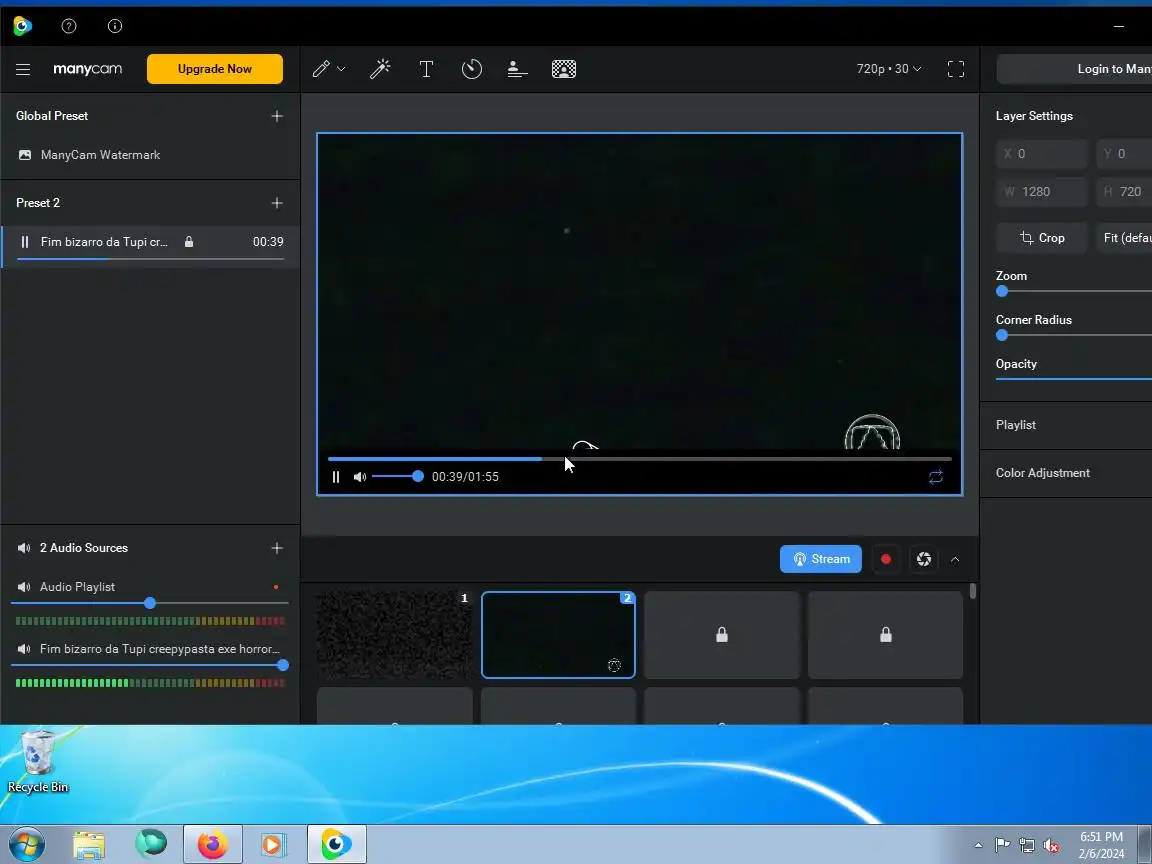Open the hamburger main menu
Viewport: 1152px width, 864px height.
(x=23, y=69)
